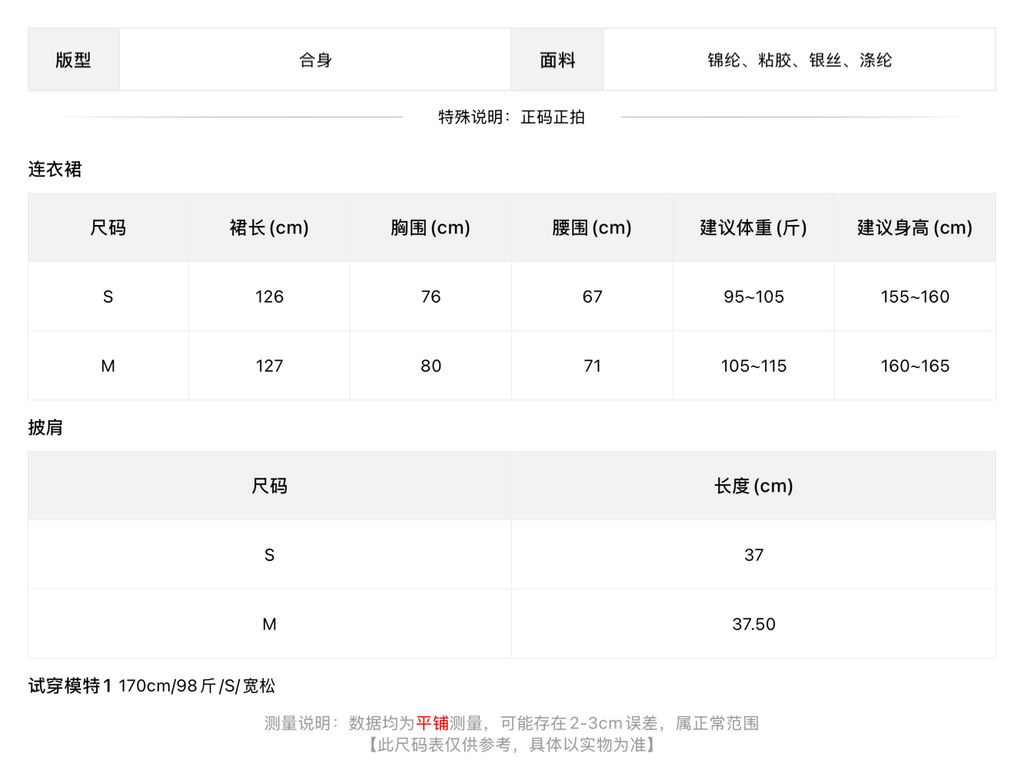Click the 特殊说明：正码正拍 note
Viewport: 1024px width, 783px height.
click(511, 117)
